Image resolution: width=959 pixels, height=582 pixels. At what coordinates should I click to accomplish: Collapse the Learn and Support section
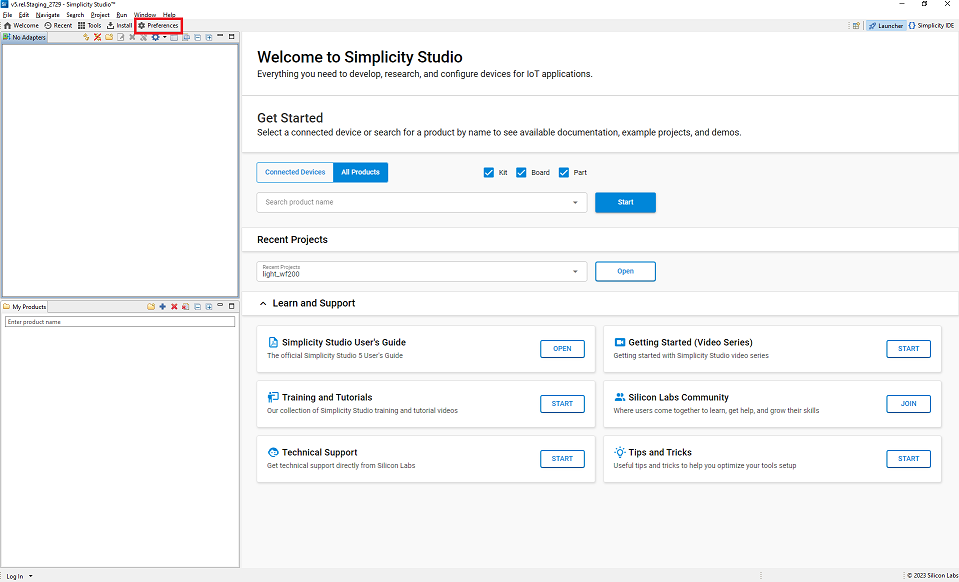263,303
